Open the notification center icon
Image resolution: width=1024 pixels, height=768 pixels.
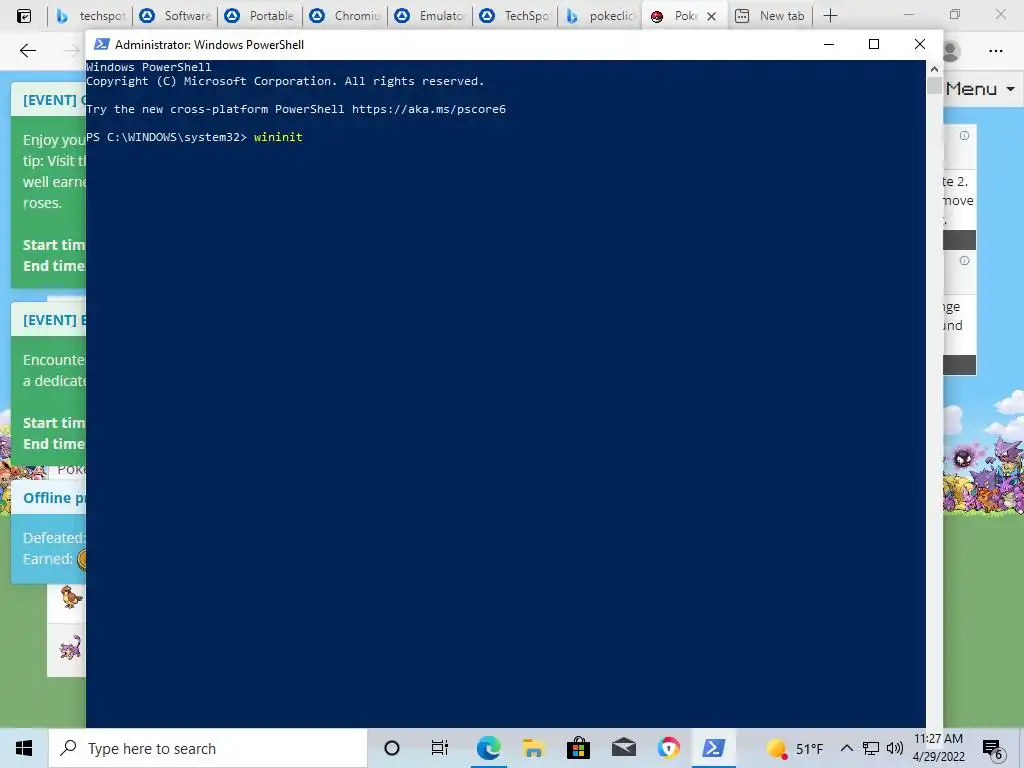pos(993,750)
